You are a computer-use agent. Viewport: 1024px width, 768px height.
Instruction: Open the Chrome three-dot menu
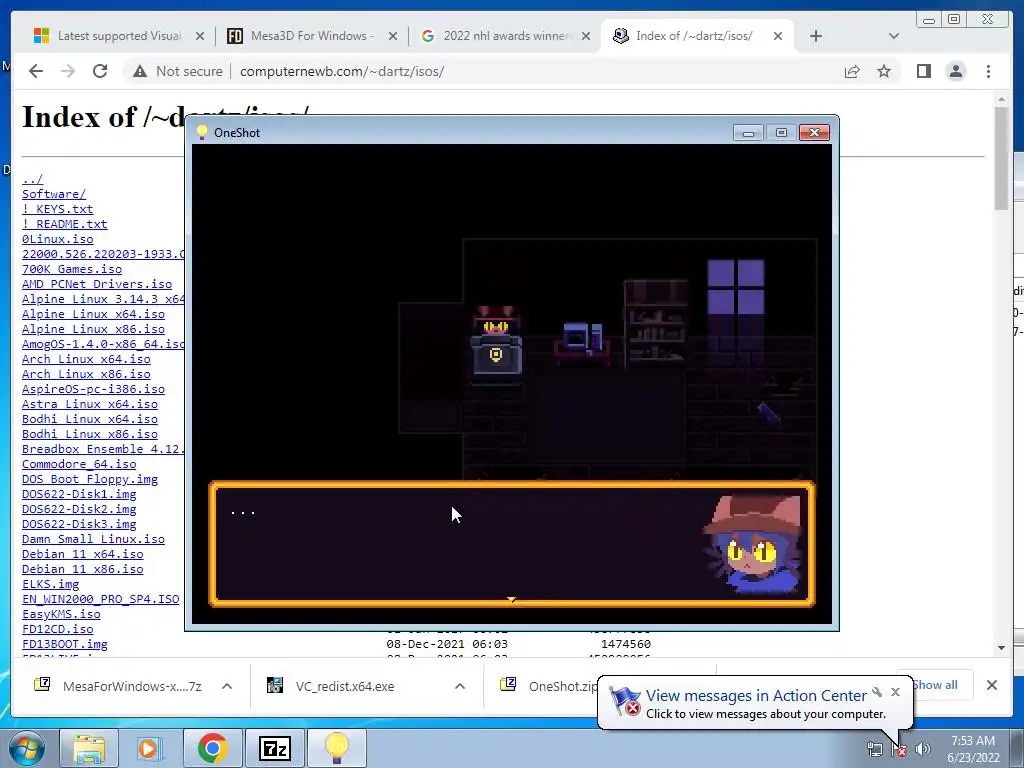pyautogui.click(x=988, y=71)
